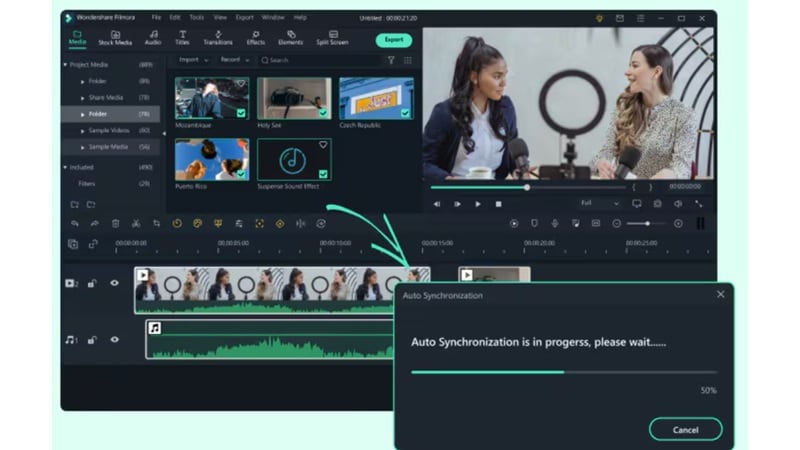The height and width of the screenshot is (450, 800).
Task: Open the motion tracking target icon
Action: pos(259,223)
